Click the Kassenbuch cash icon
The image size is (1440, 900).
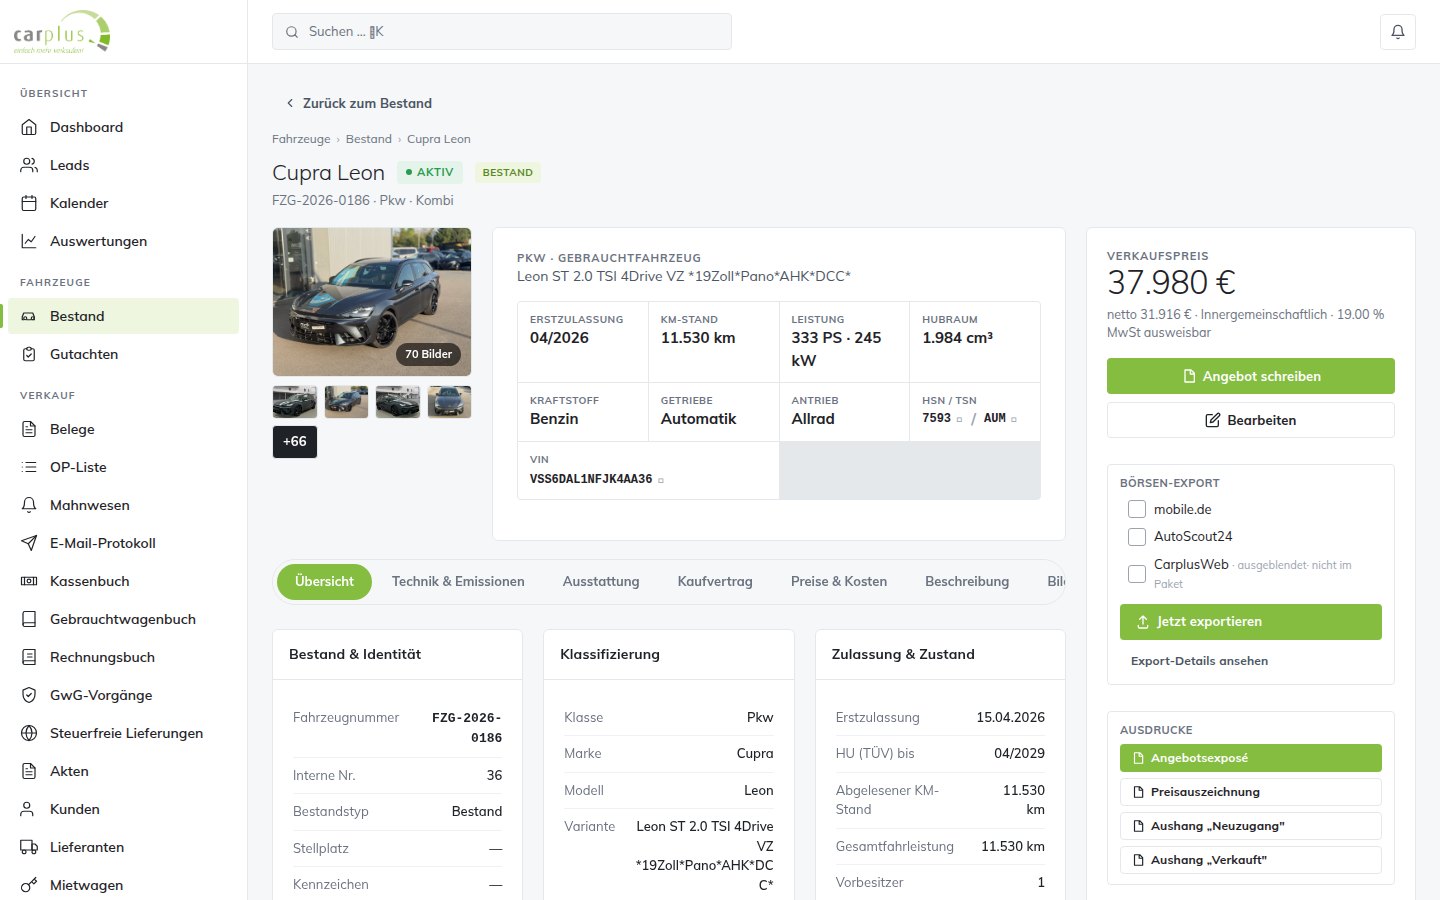29,581
